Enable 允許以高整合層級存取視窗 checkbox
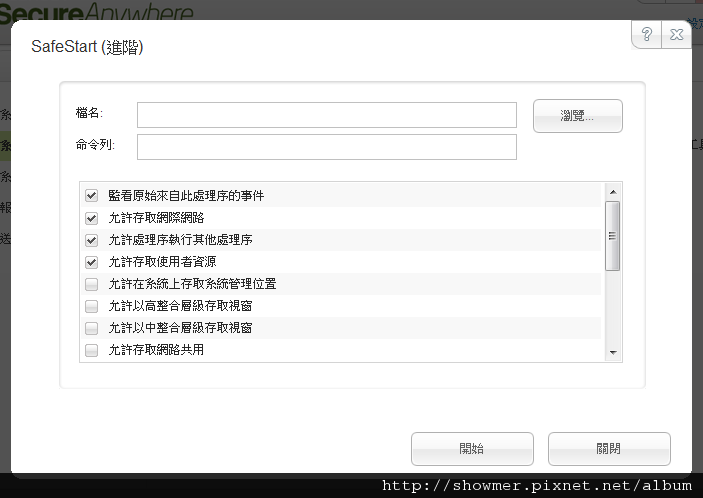703x498 pixels. [91, 306]
